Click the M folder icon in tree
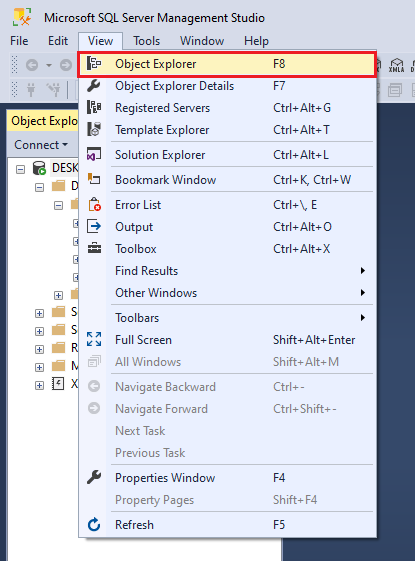 pyautogui.click(x=58, y=365)
